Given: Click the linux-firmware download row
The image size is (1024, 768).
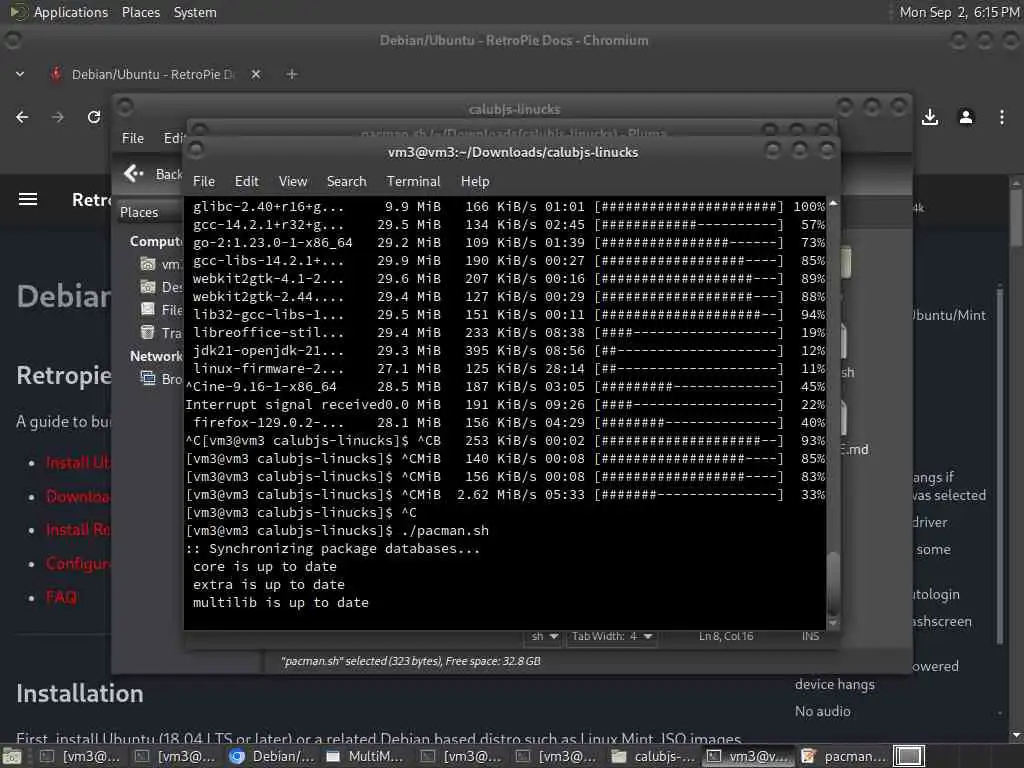Looking at the screenshot, I should coord(505,368).
